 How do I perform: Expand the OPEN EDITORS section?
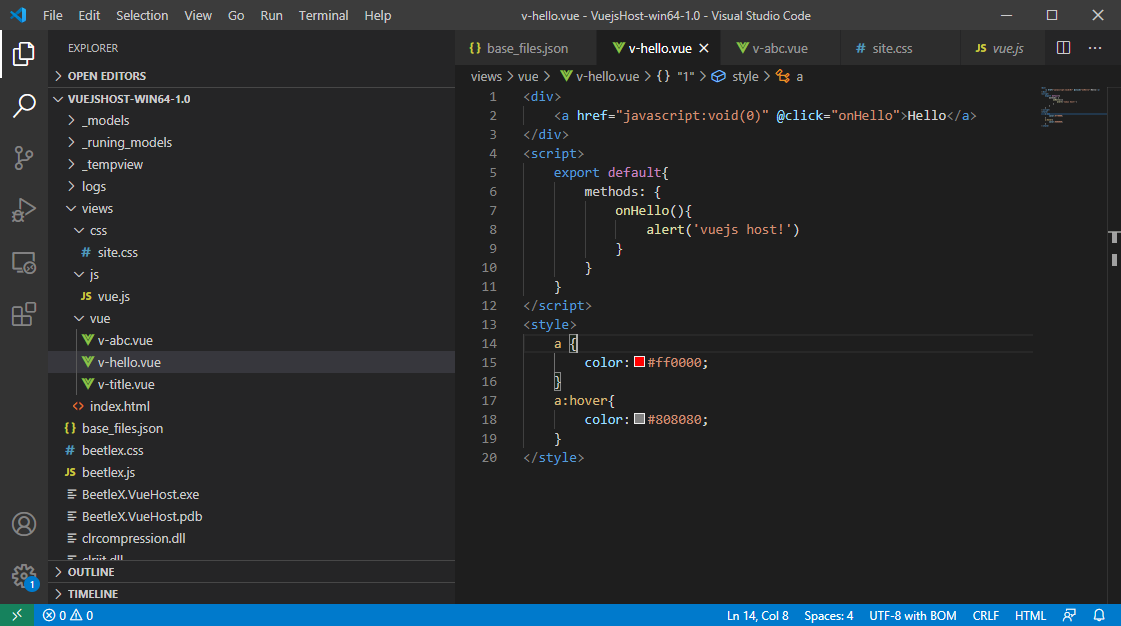(251, 76)
